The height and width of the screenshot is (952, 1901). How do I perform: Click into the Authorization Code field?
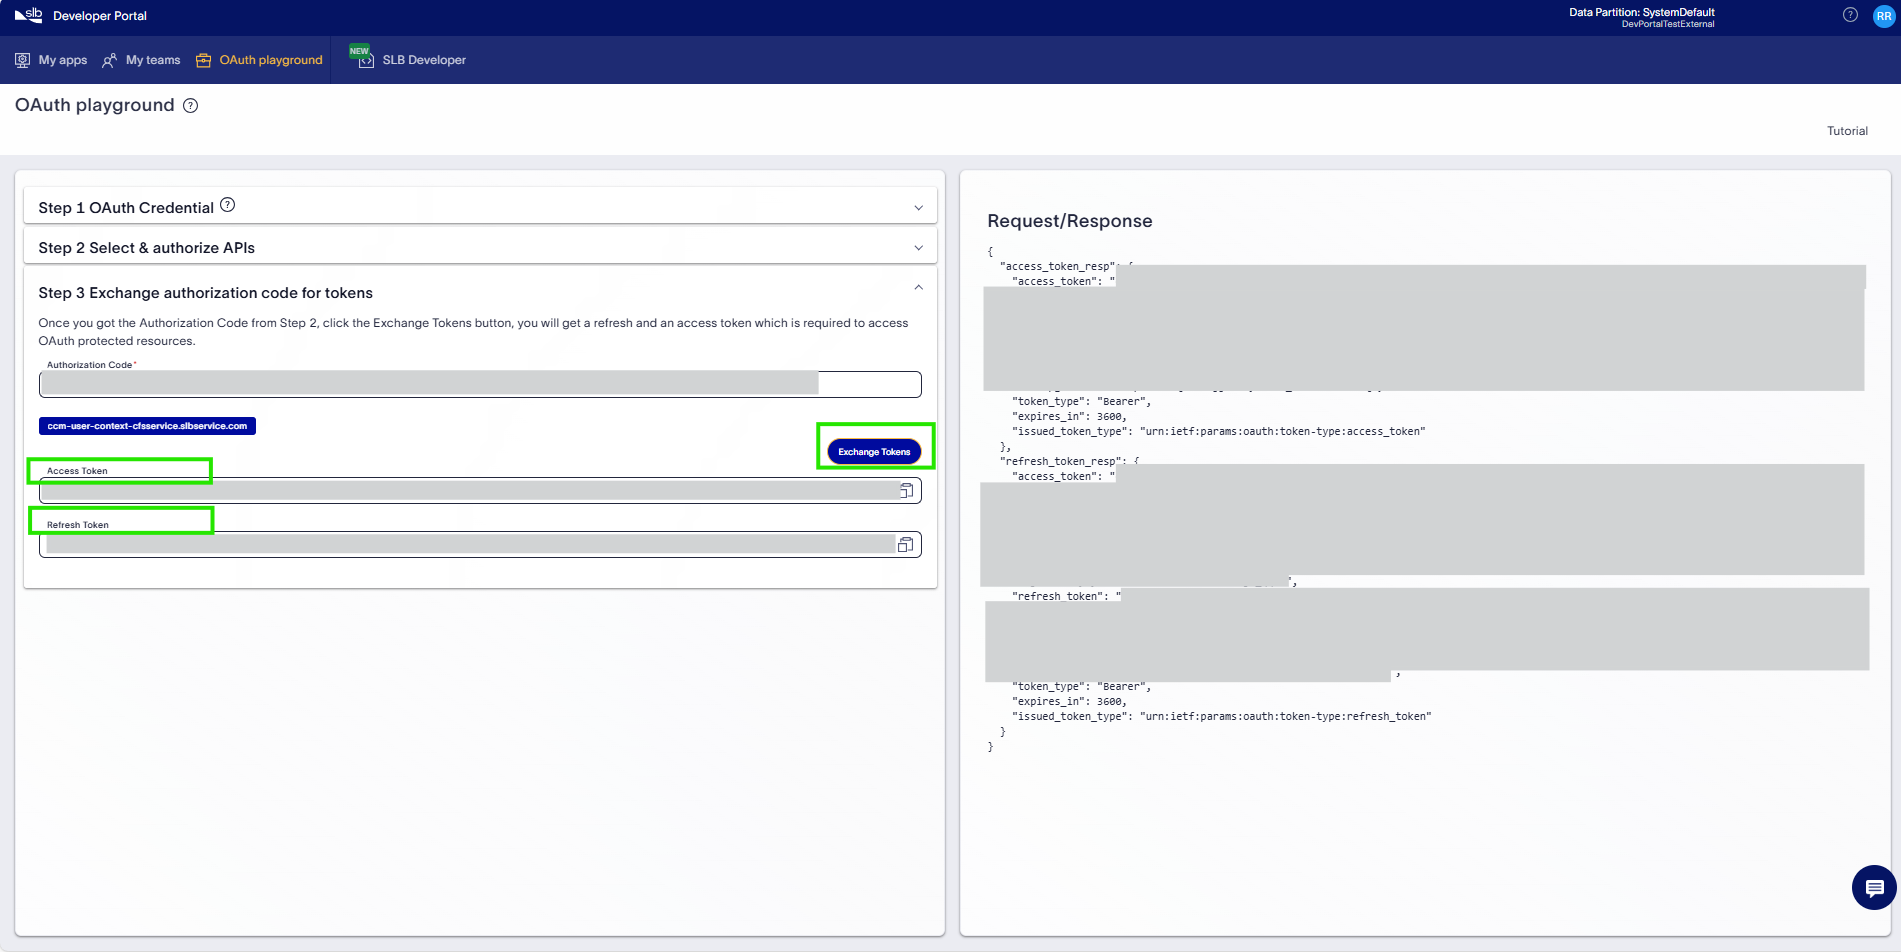(x=480, y=384)
